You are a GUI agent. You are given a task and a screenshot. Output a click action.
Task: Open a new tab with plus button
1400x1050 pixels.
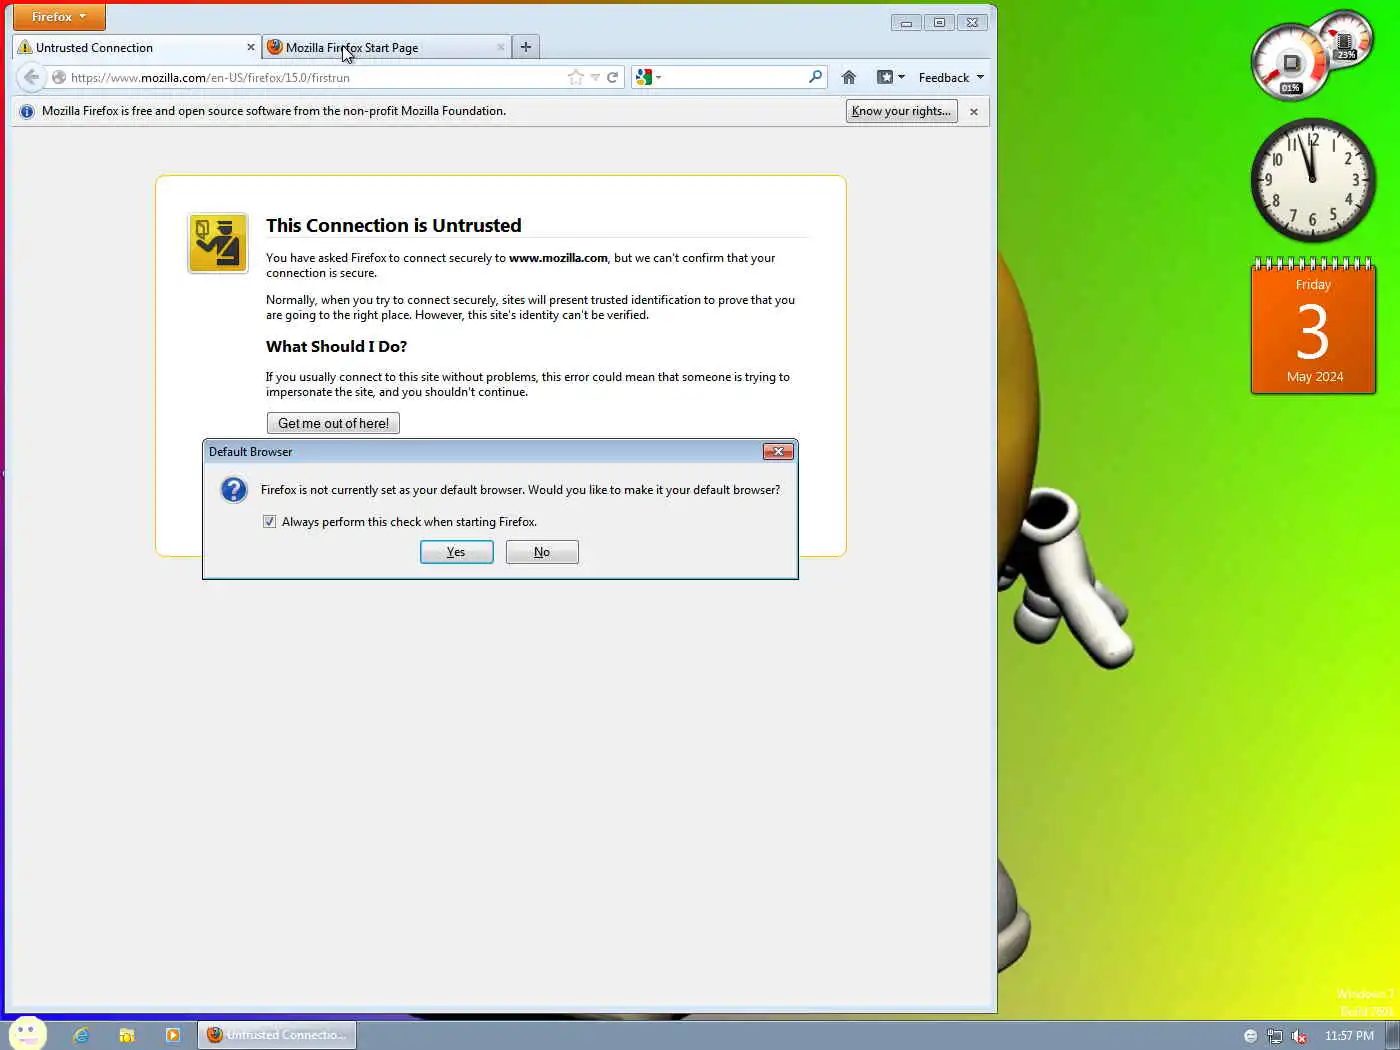[525, 46]
